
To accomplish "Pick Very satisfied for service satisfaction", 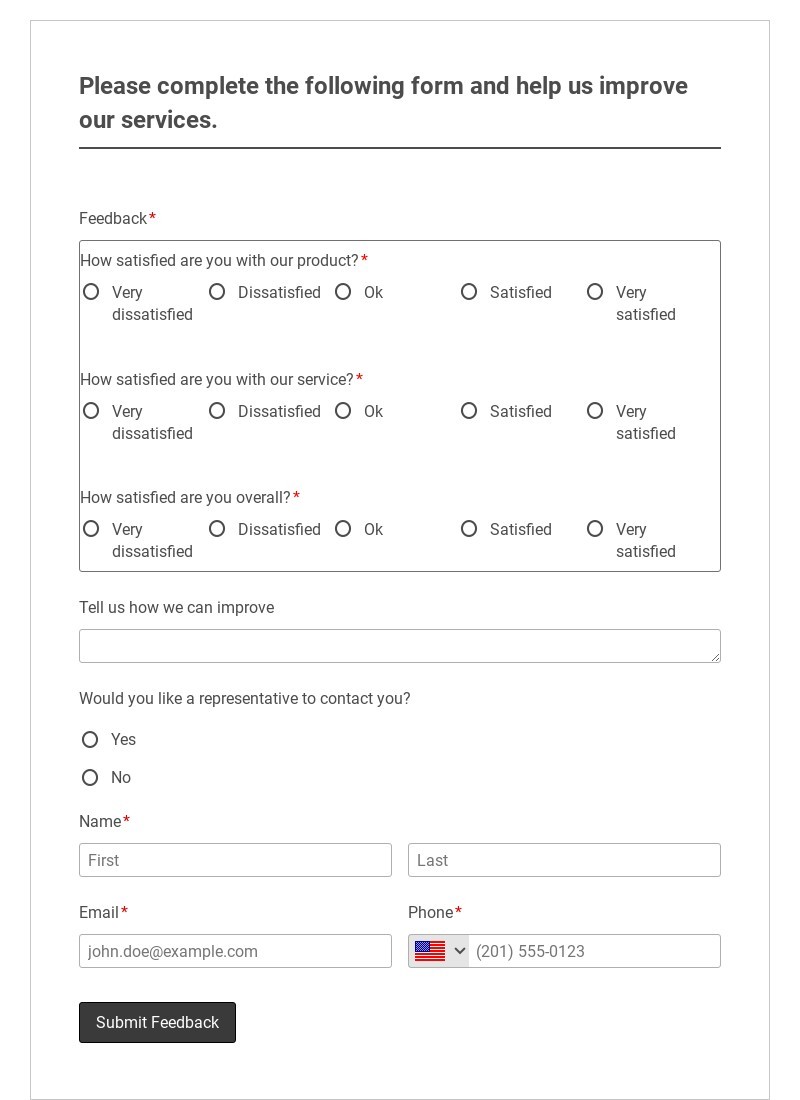I will click(595, 411).
